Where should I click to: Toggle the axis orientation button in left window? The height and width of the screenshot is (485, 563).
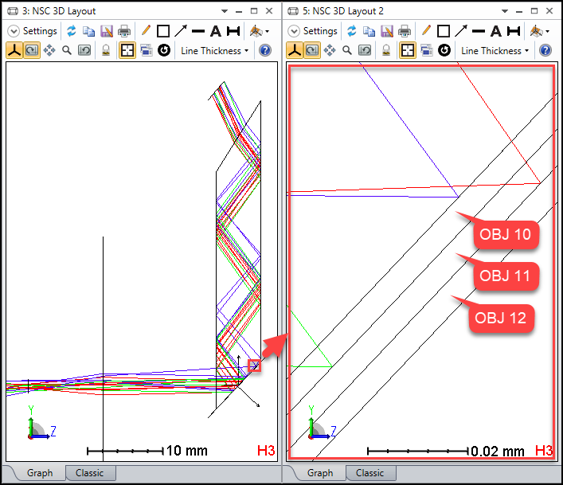point(14,50)
